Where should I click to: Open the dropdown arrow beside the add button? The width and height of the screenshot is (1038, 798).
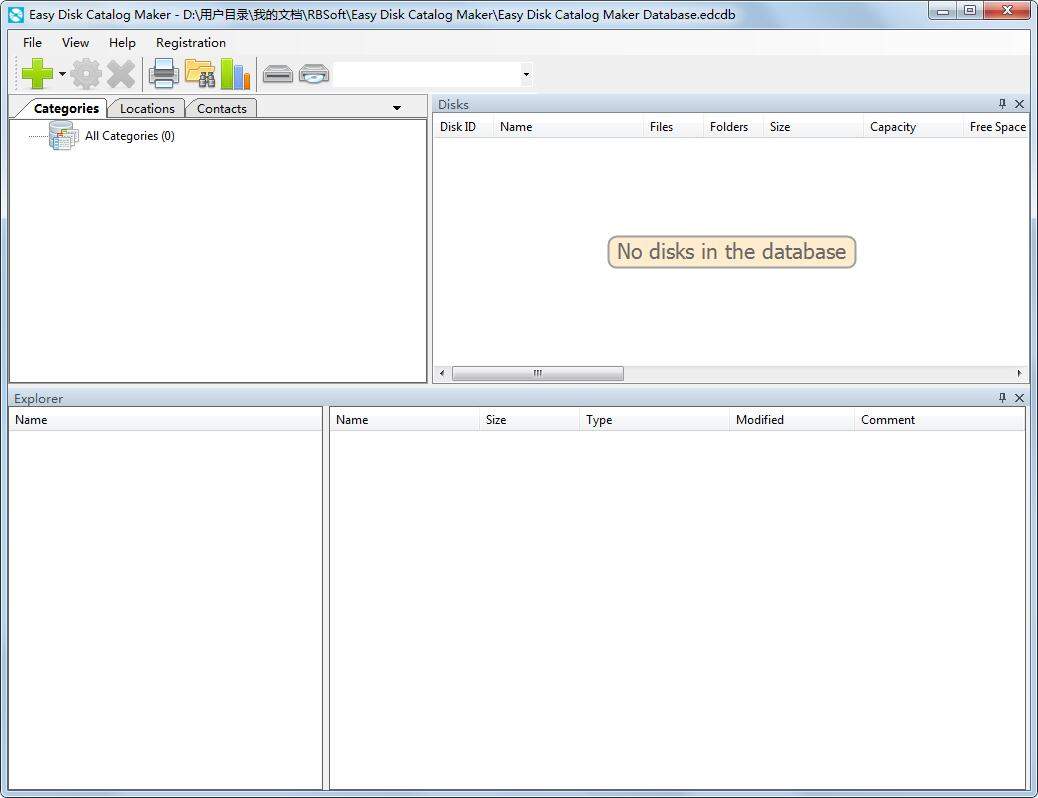(61, 73)
